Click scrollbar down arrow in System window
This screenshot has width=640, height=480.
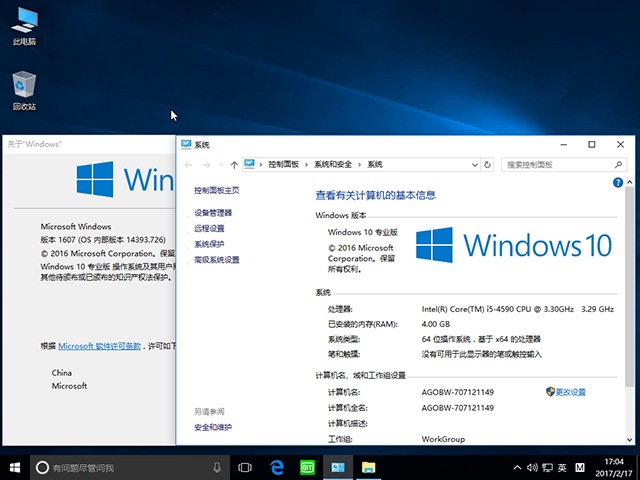pyautogui.click(x=629, y=440)
